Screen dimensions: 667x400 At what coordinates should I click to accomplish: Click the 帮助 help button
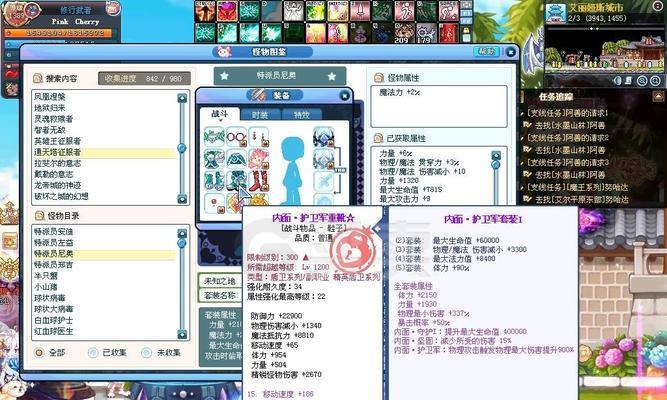pyautogui.click(x=486, y=51)
